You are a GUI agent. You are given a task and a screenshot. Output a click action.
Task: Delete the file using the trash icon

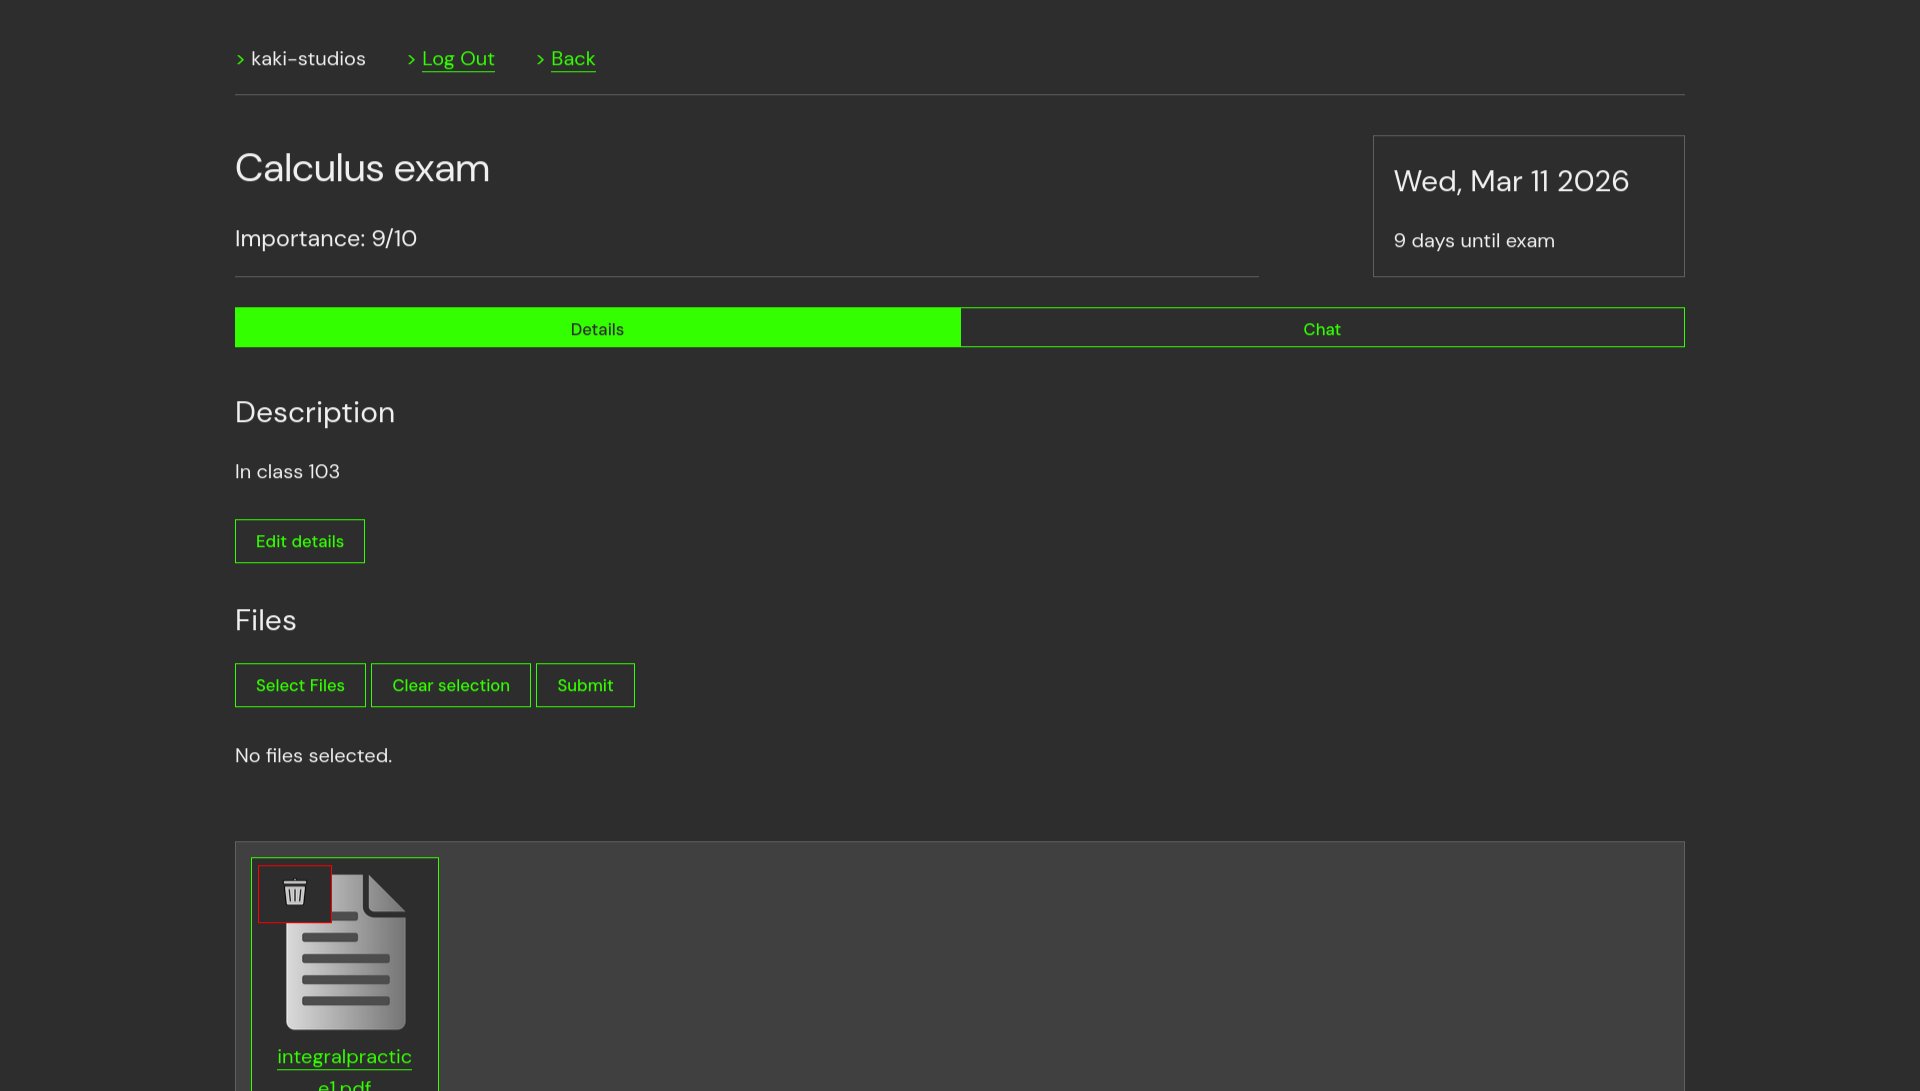point(295,893)
